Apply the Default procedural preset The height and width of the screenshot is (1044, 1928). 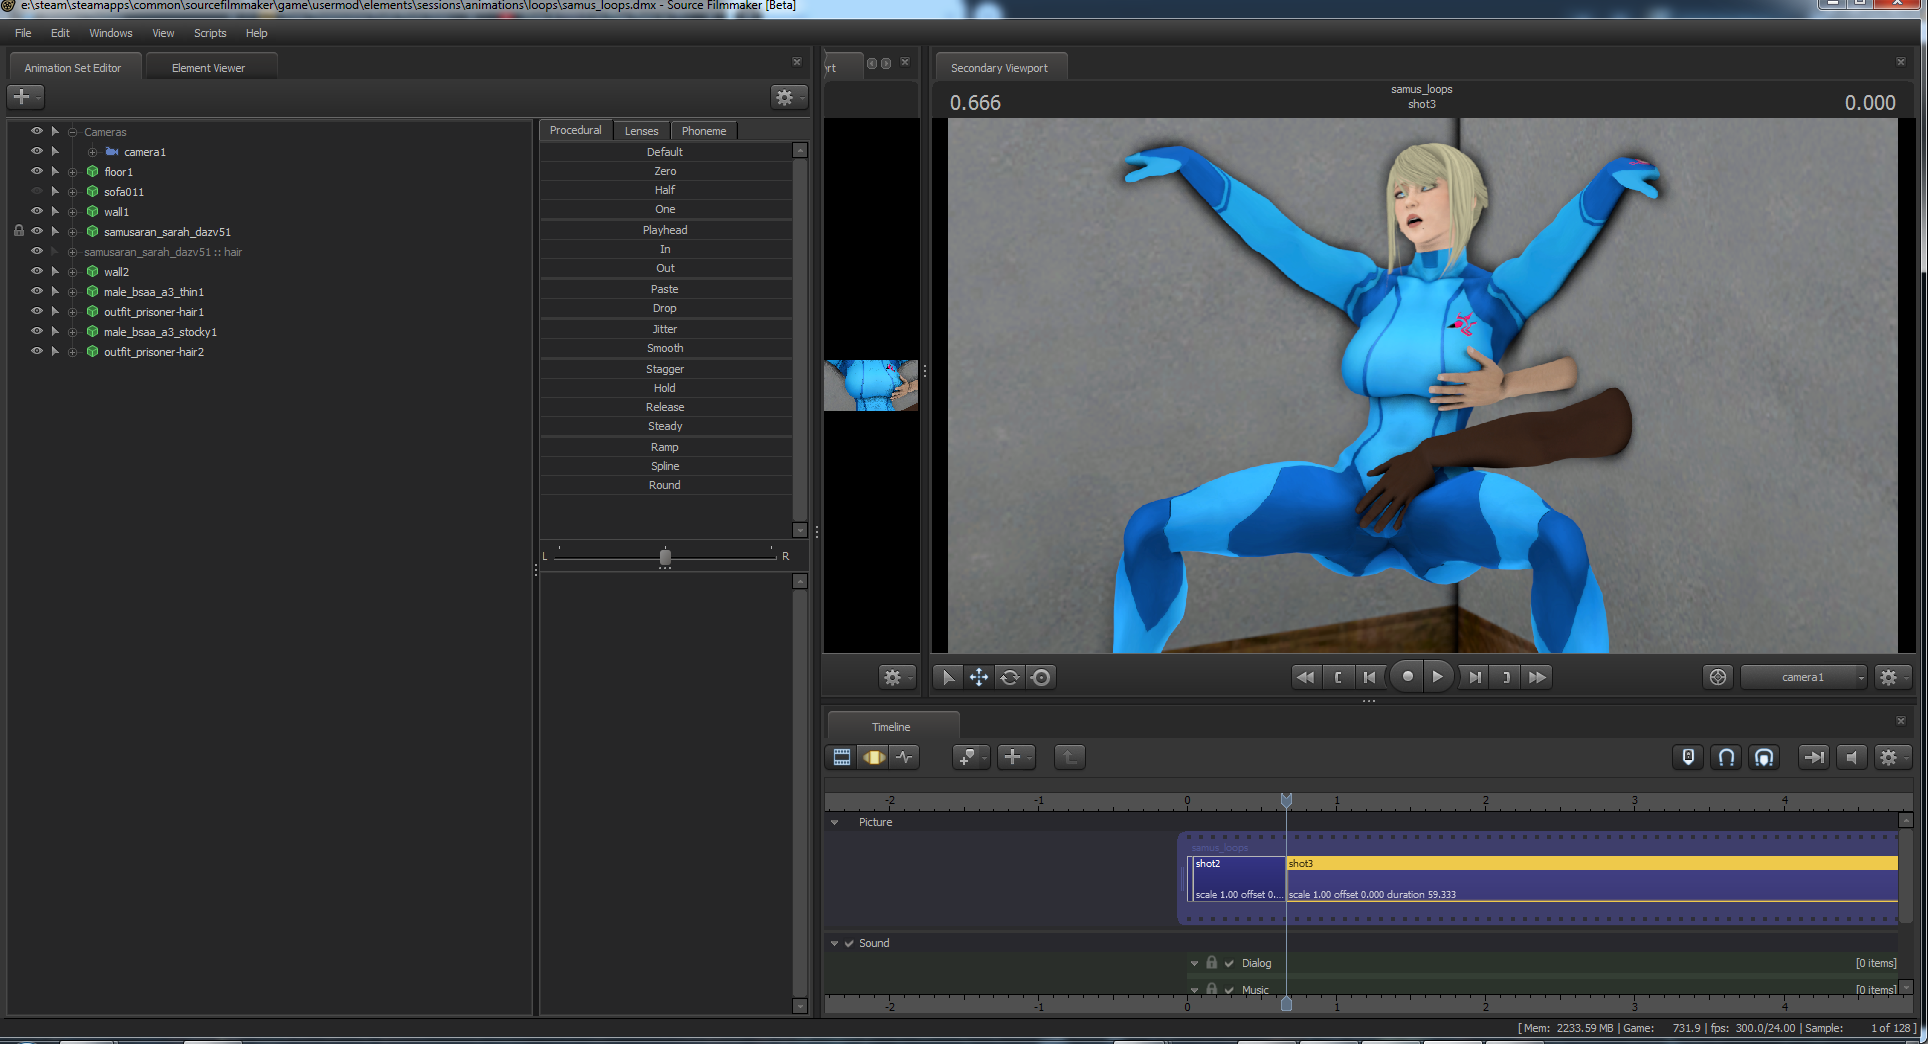point(665,152)
